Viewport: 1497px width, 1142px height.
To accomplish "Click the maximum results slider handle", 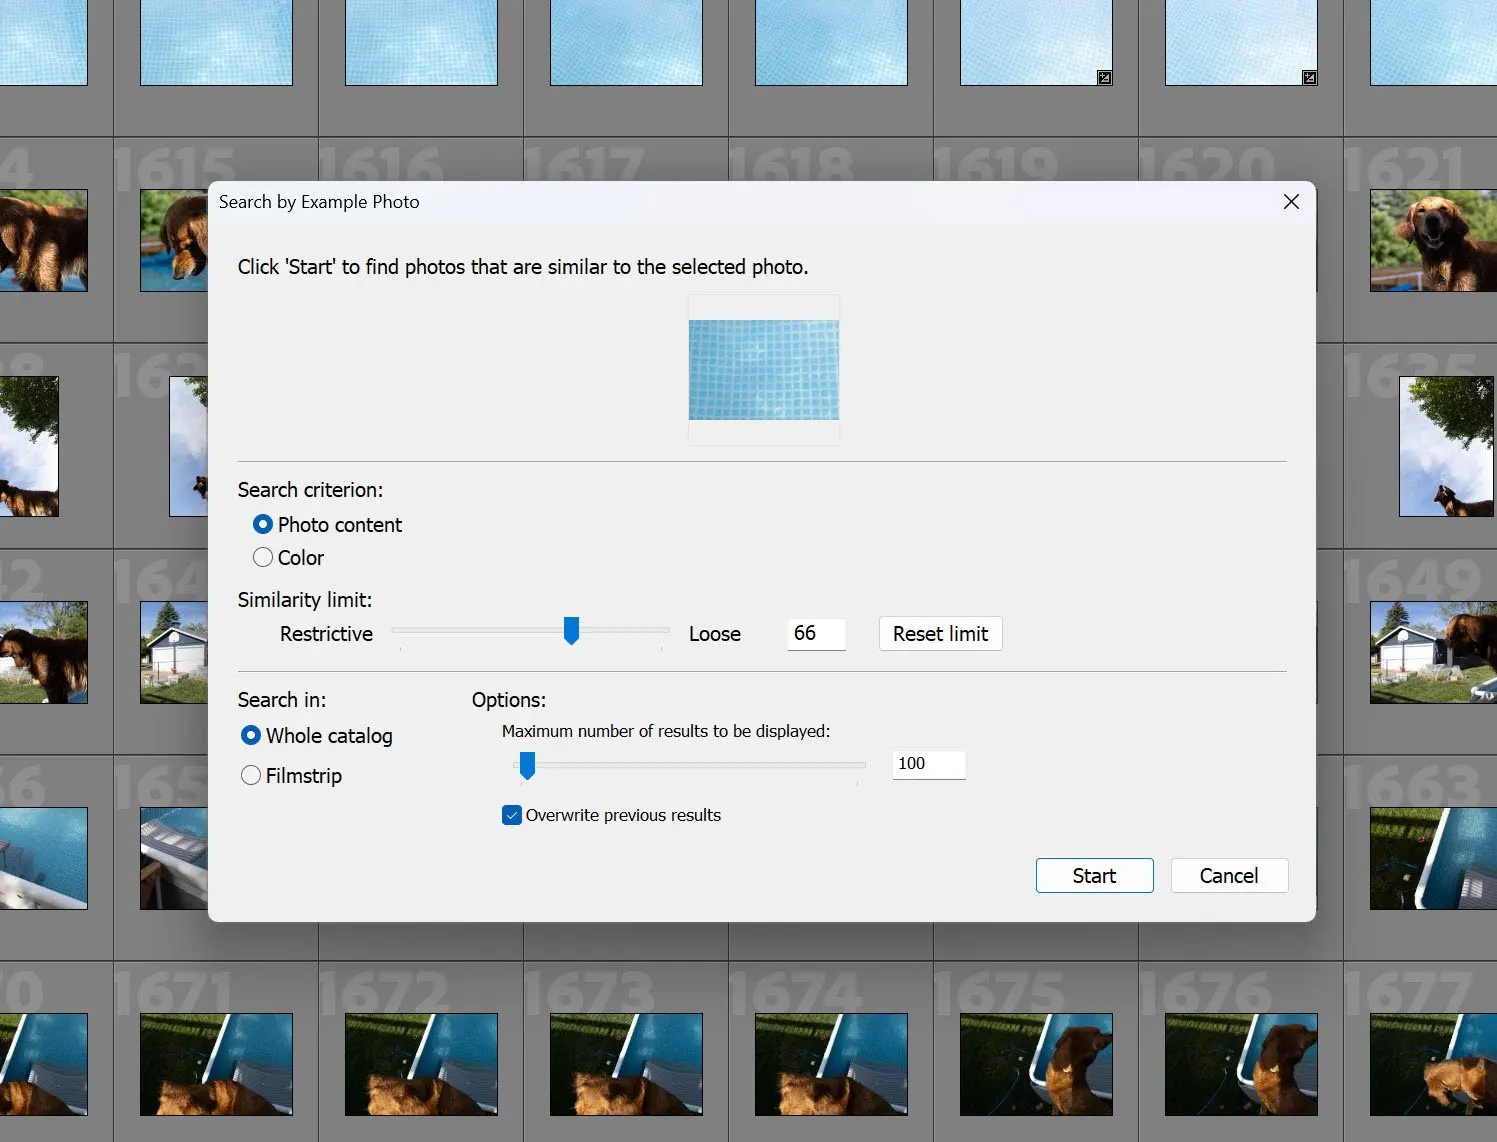I will click(527, 765).
